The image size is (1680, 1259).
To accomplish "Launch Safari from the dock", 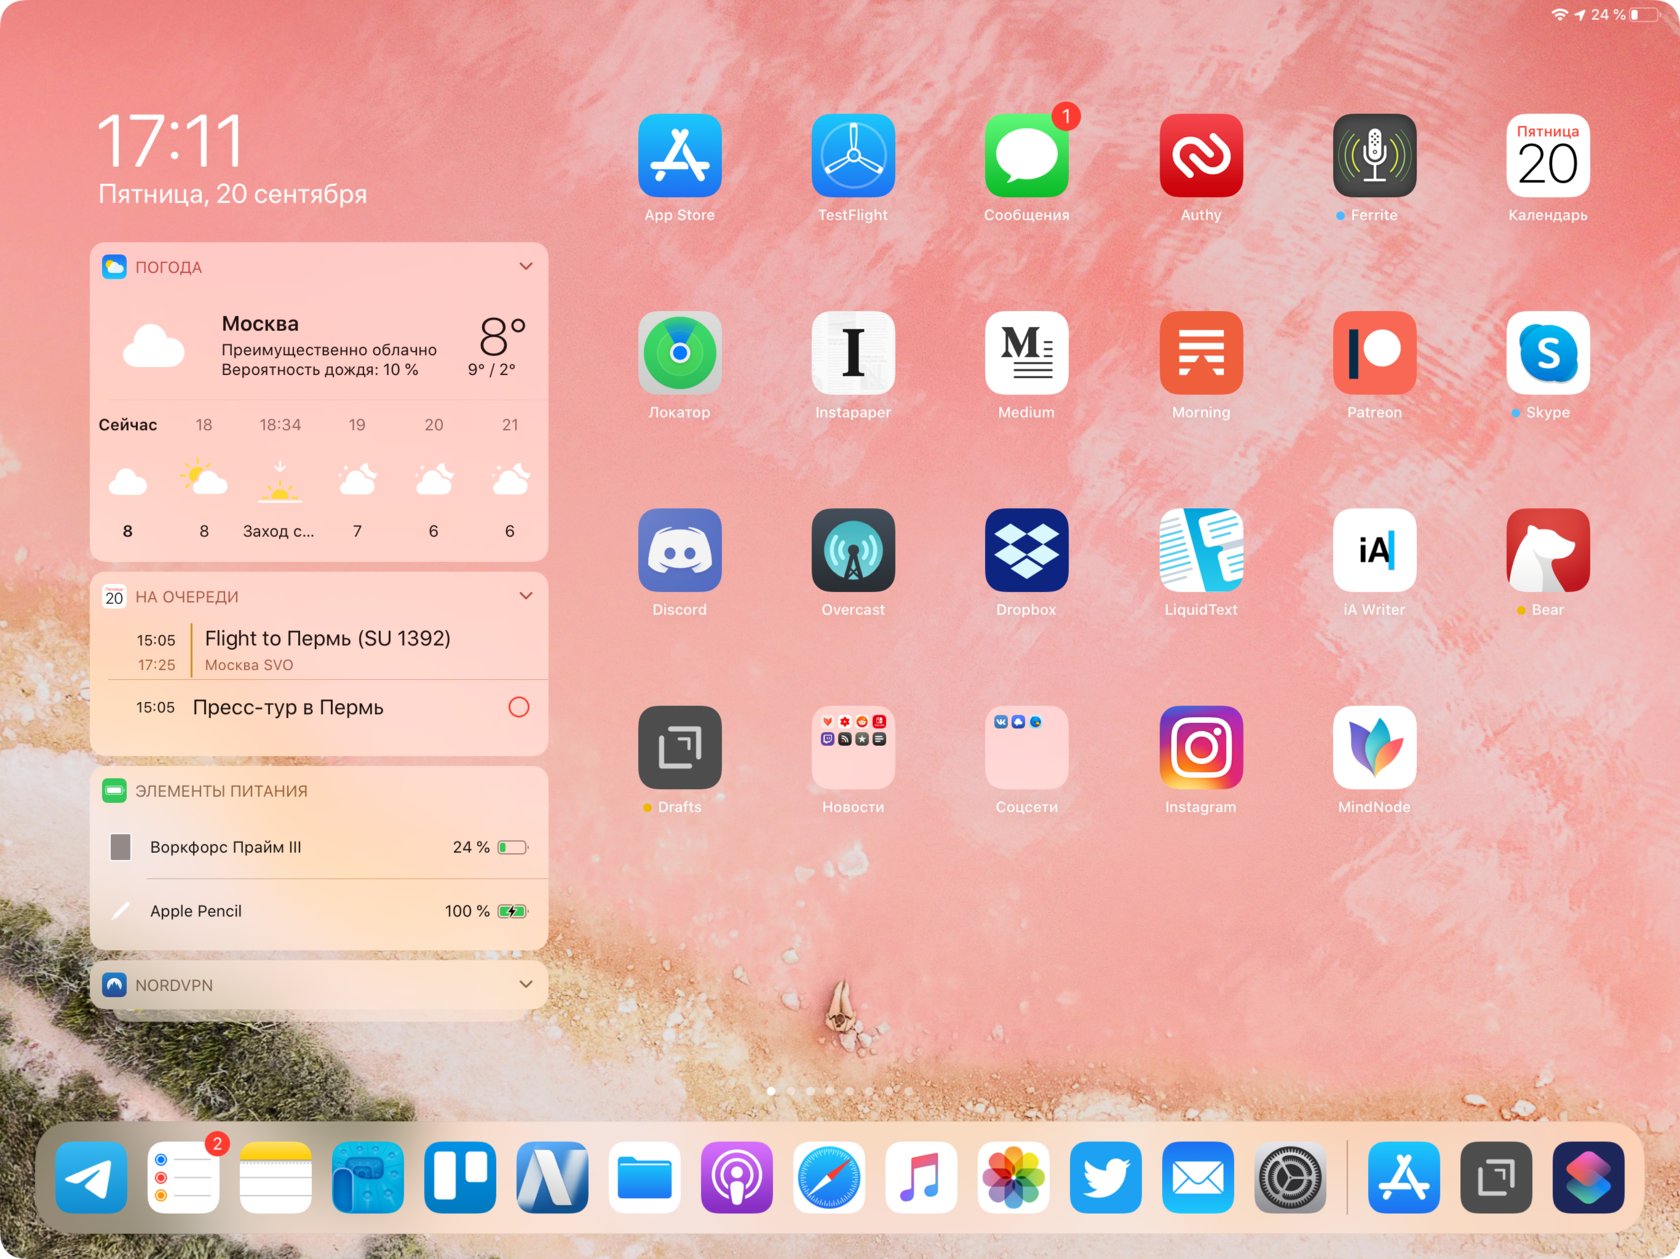I will coord(829,1177).
